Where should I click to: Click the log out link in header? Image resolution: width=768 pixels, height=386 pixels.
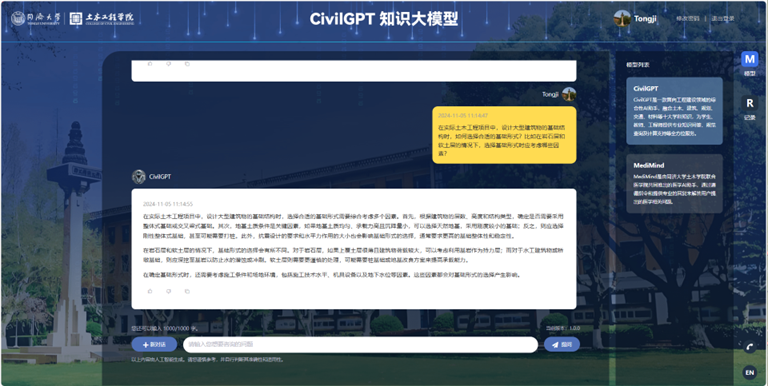723,19
